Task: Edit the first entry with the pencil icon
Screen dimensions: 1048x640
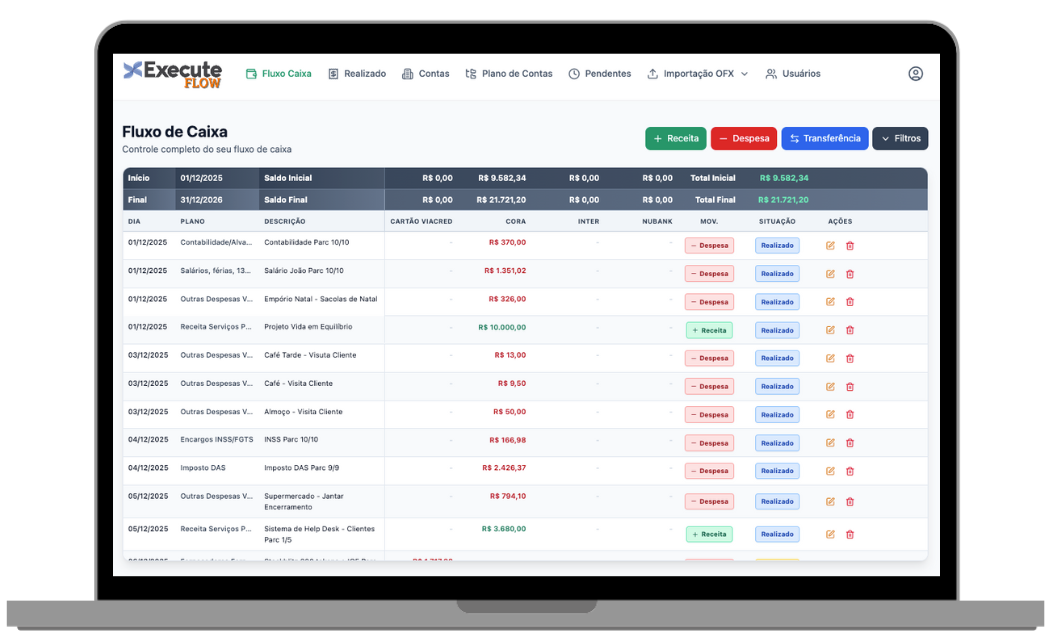Action: pyautogui.click(x=829, y=244)
